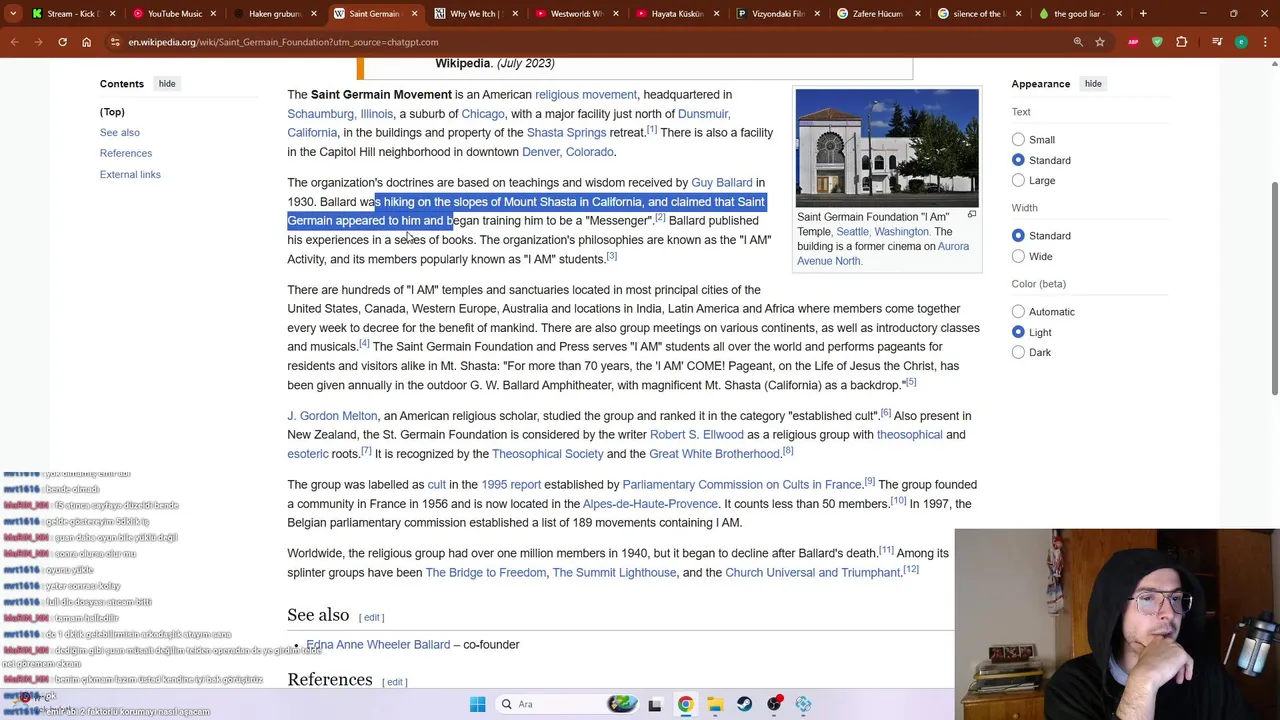Hide the Contents sidebar
This screenshot has width=1280, height=720.
tap(167, 84)
